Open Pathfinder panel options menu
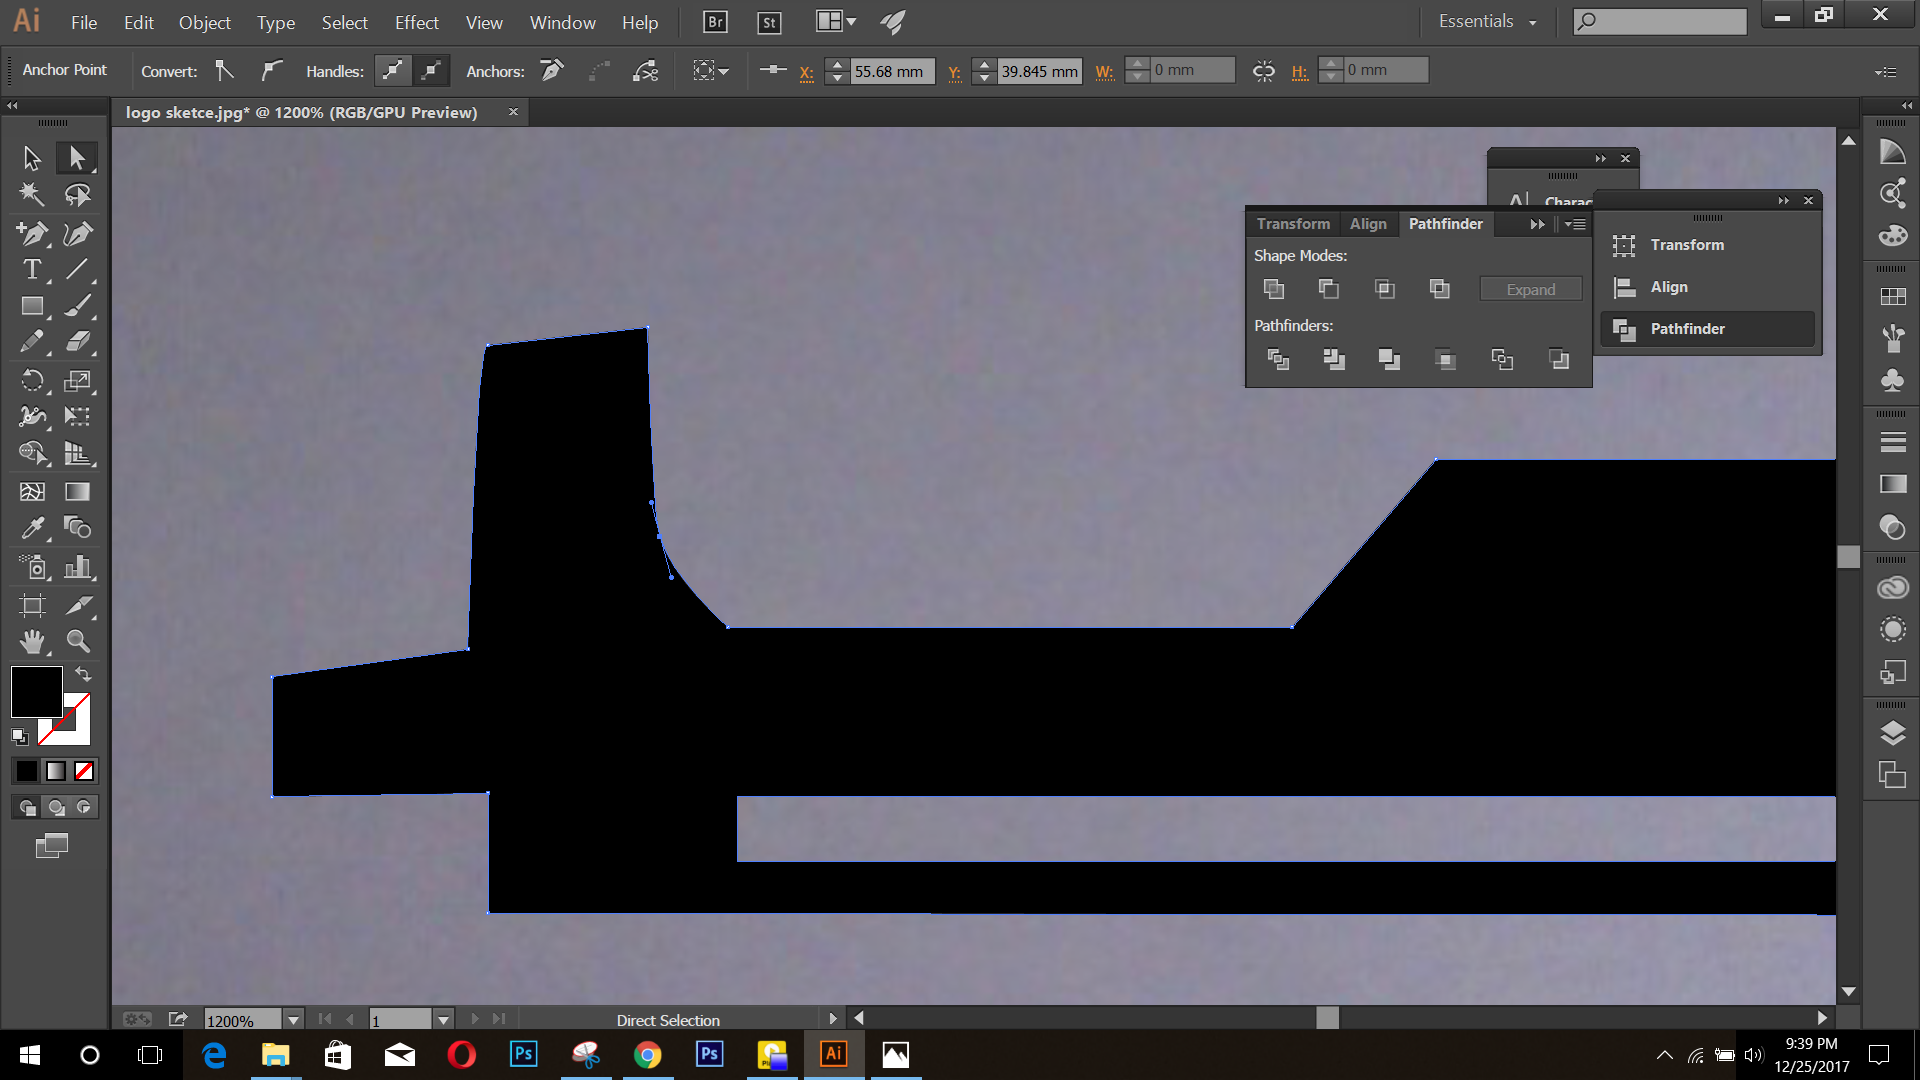 (1576, 224)
